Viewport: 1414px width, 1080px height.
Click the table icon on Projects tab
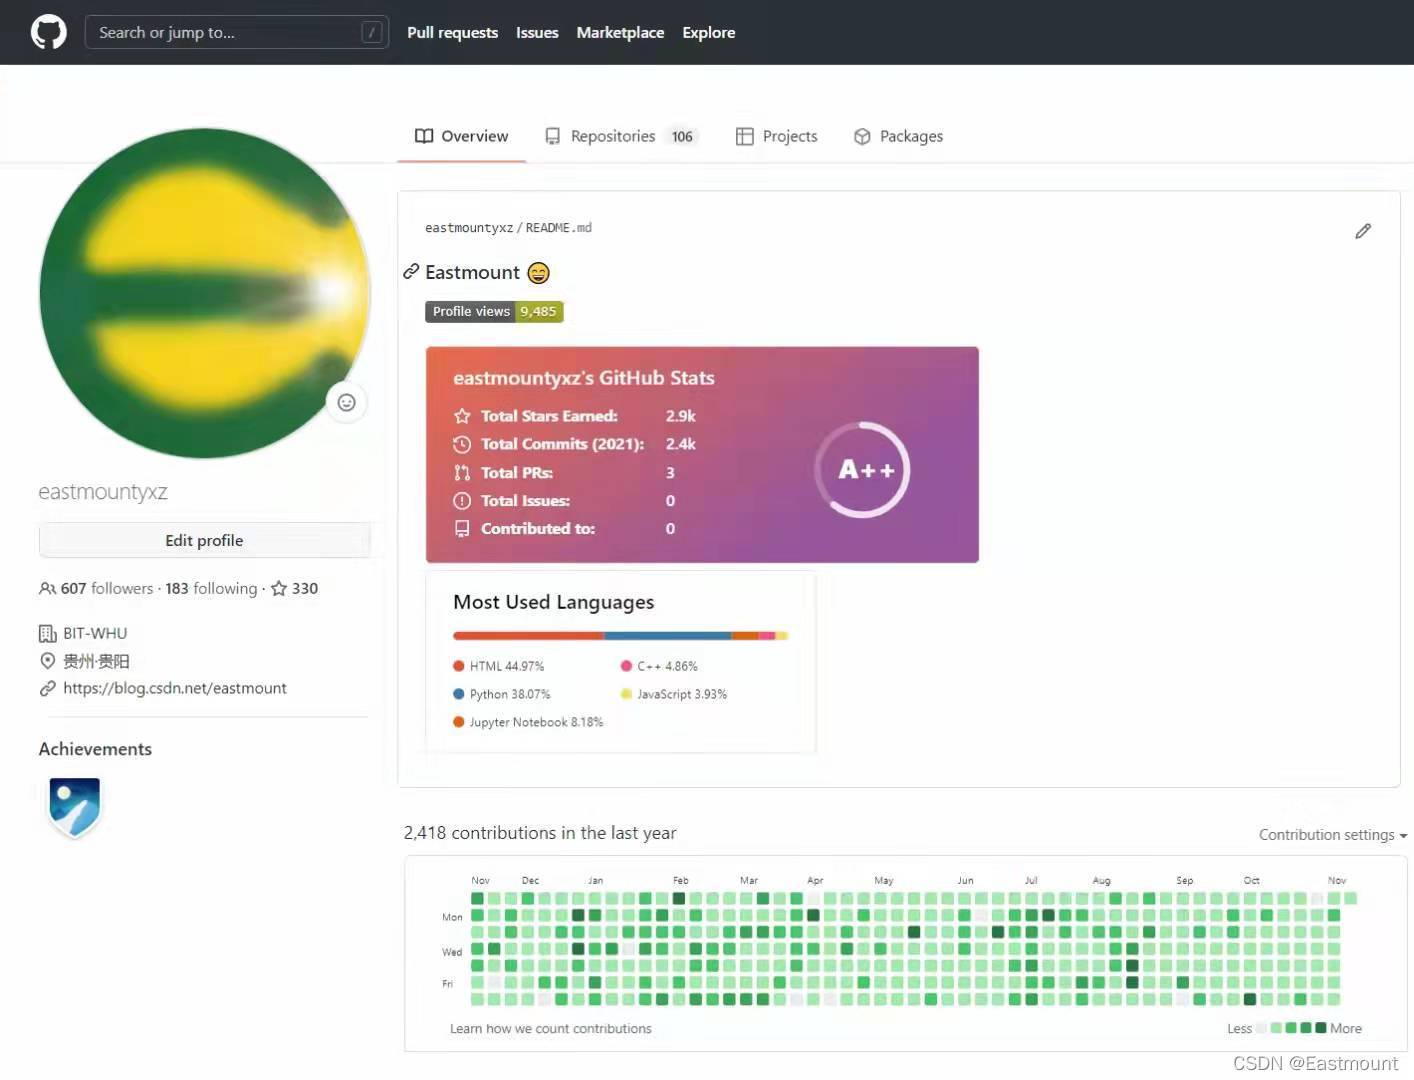pyautogui.click(x=744, y=136)
